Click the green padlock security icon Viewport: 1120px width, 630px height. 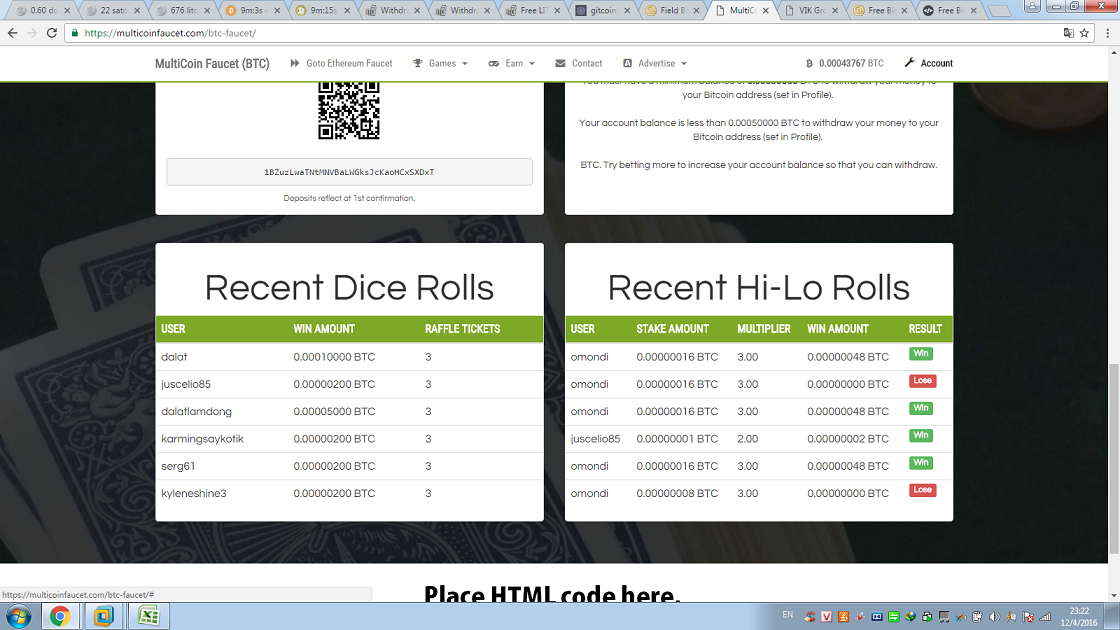click(75, 33)
